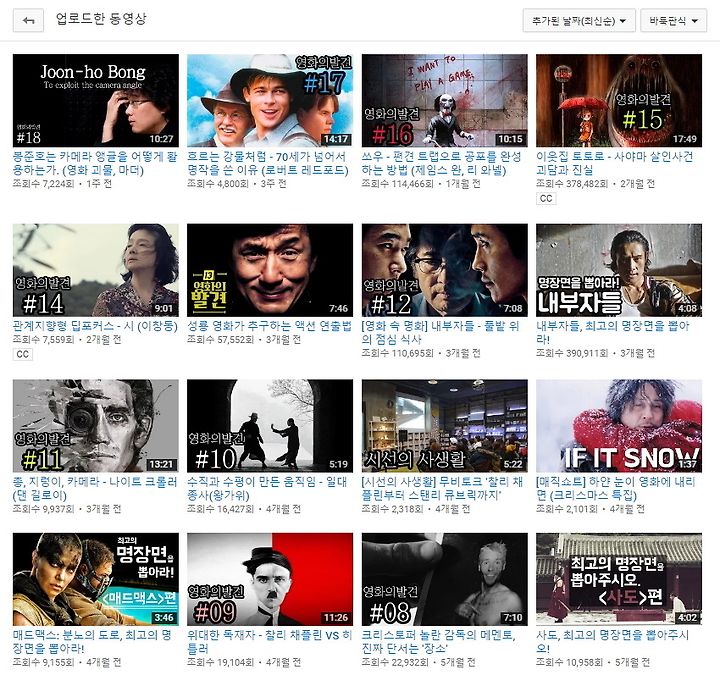Open the #14 시 thumbnail
Screen dimensions: 720x675
coord(96,270)
